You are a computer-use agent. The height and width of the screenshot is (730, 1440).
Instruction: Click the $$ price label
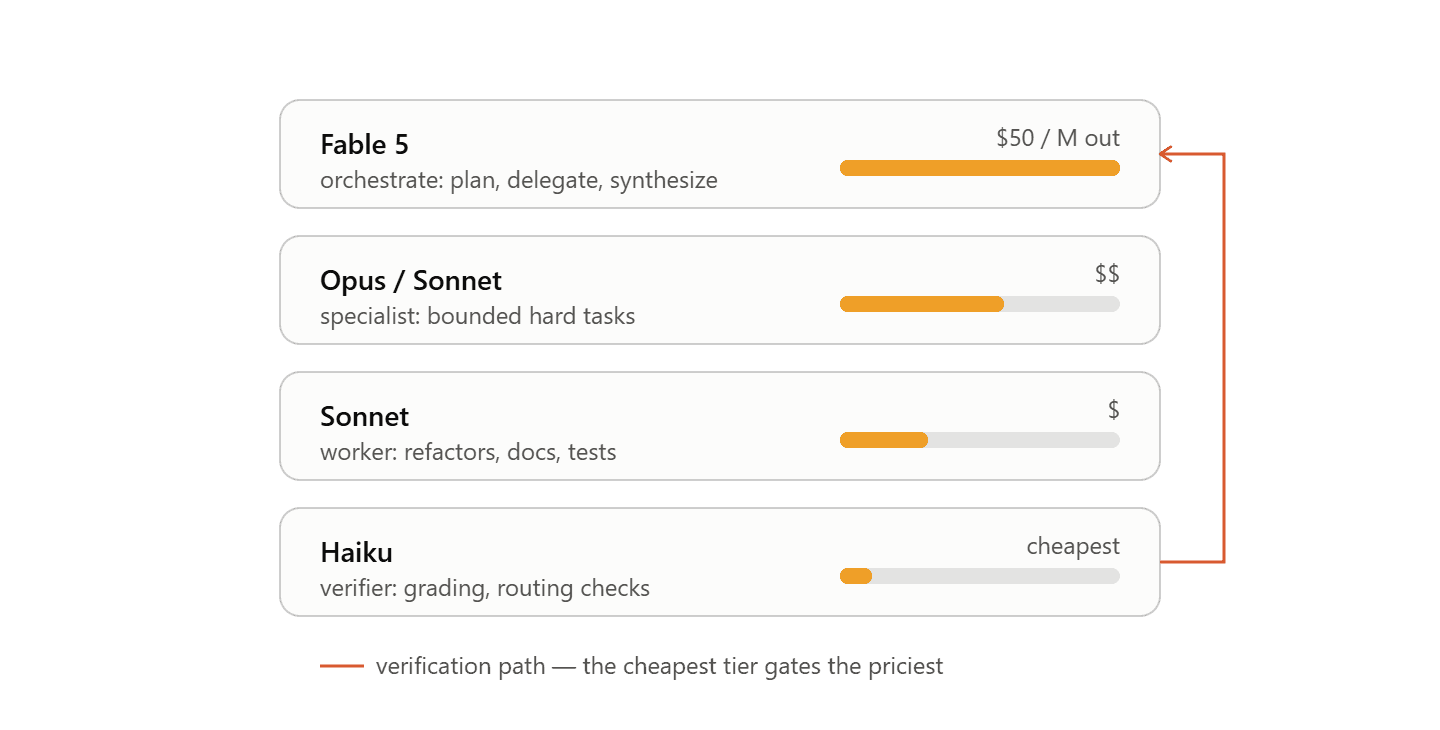pyautogui.click(x=1107, y=274)
